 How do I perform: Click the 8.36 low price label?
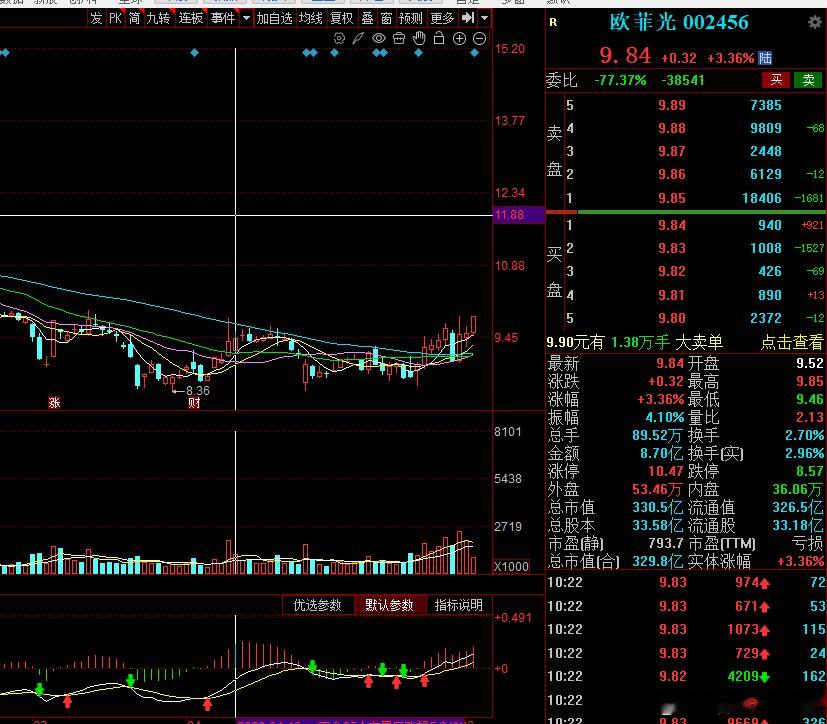[x=198, y=391]
